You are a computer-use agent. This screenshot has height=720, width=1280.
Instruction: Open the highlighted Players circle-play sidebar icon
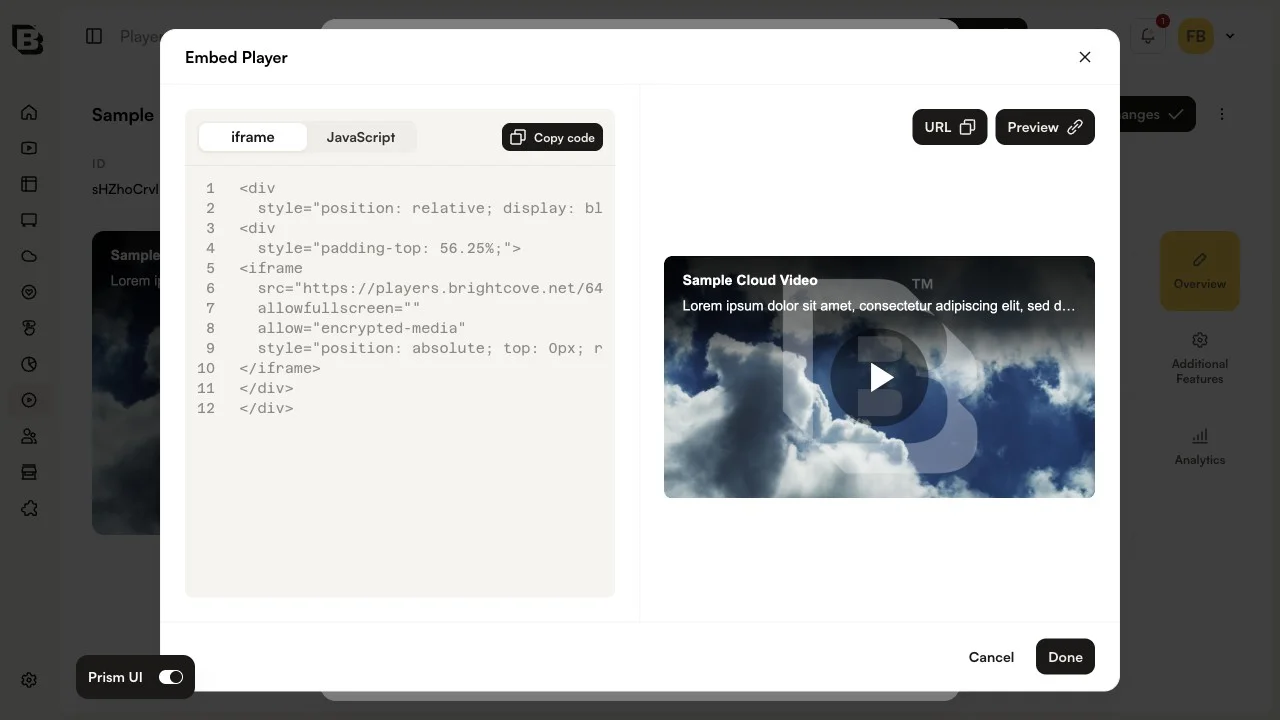[x=29, y=400]
